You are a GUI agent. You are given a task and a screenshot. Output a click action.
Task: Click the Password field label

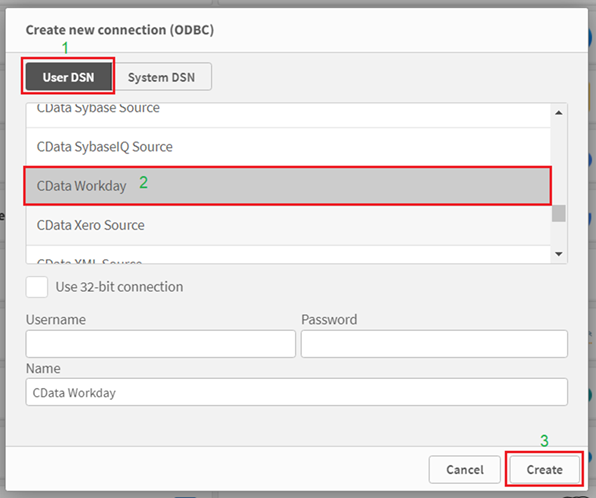329,319
